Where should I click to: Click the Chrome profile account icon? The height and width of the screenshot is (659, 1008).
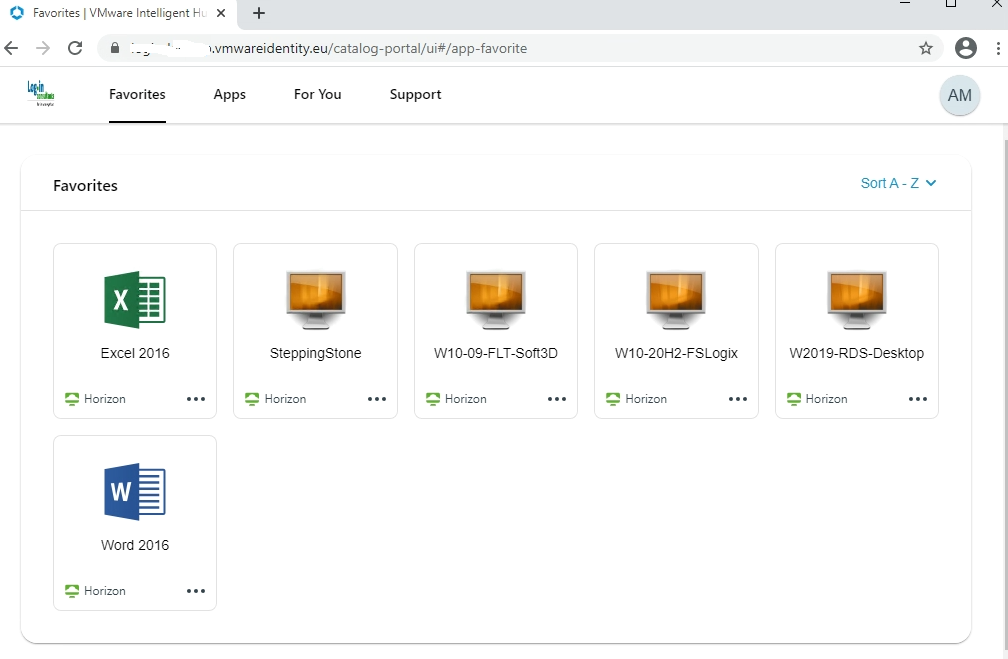click(x=965, y=48)
